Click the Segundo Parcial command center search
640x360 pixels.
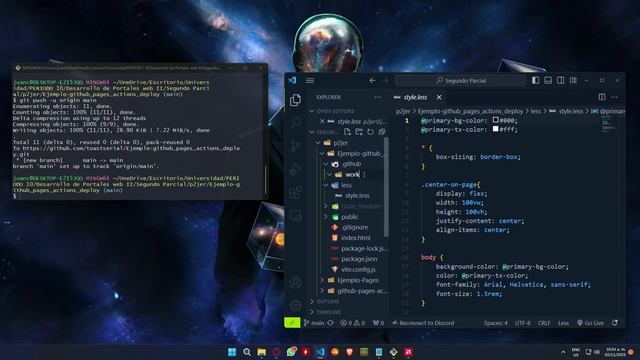pyautogui.click(x=461, y=80)
